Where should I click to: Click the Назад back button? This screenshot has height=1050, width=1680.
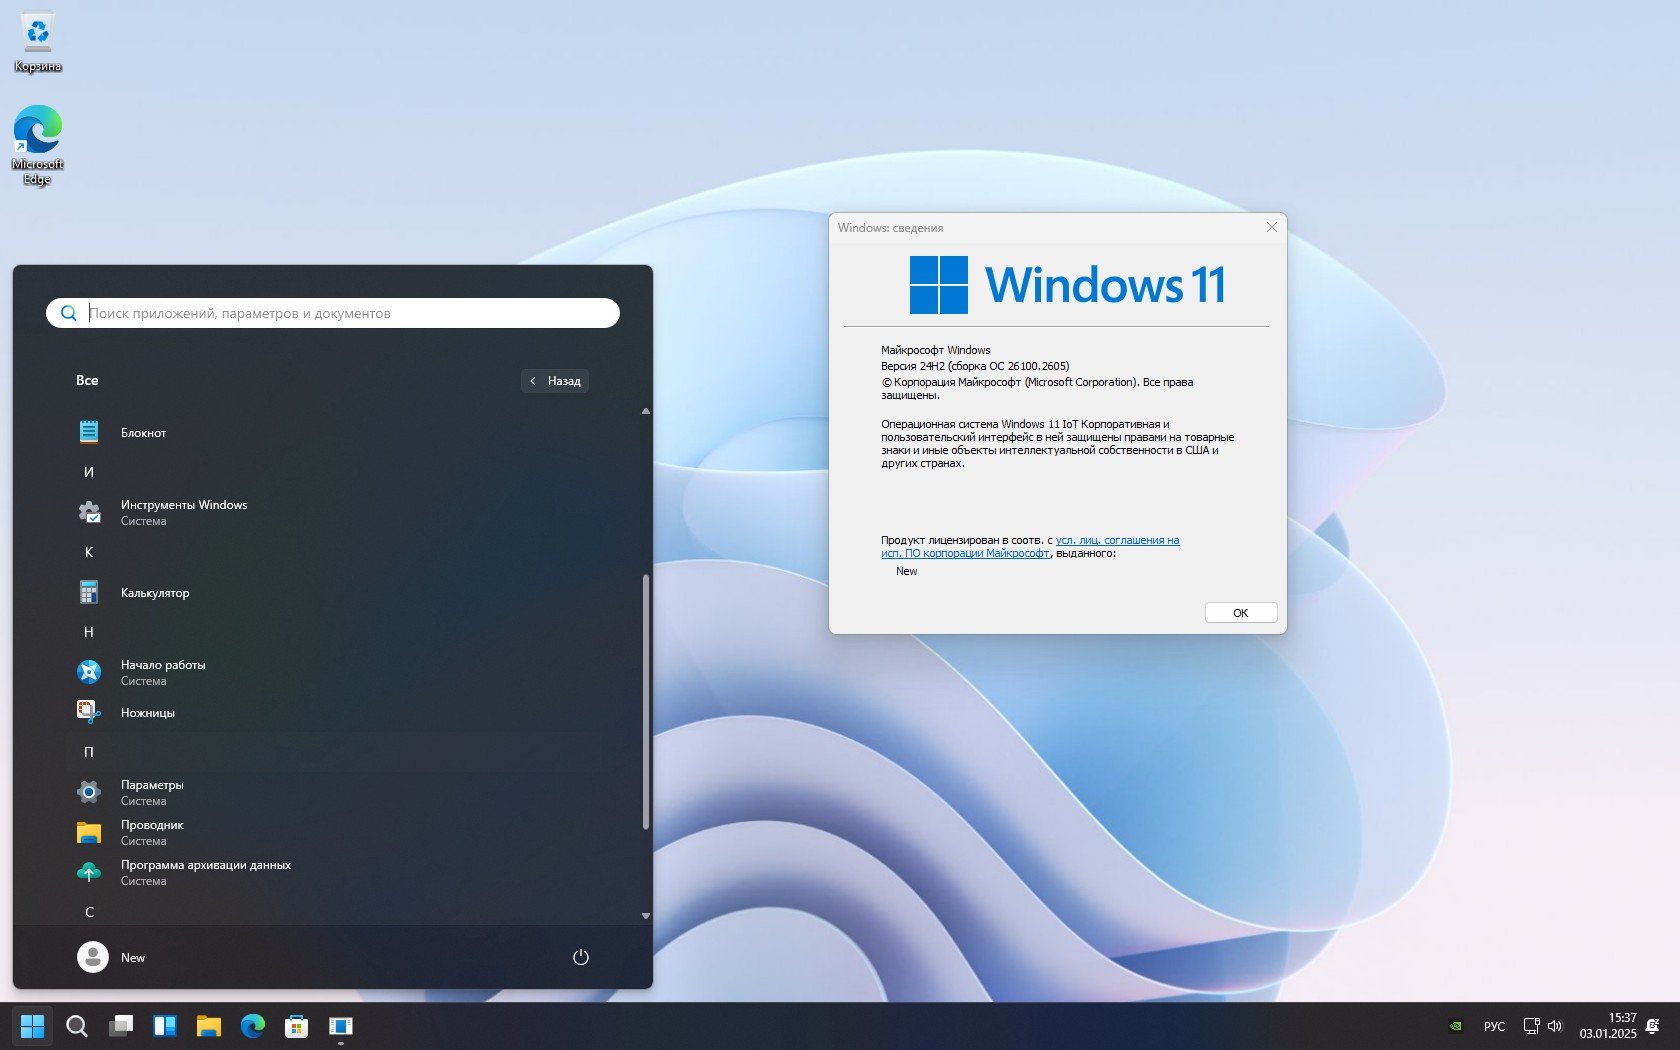(x=555, y=381)
